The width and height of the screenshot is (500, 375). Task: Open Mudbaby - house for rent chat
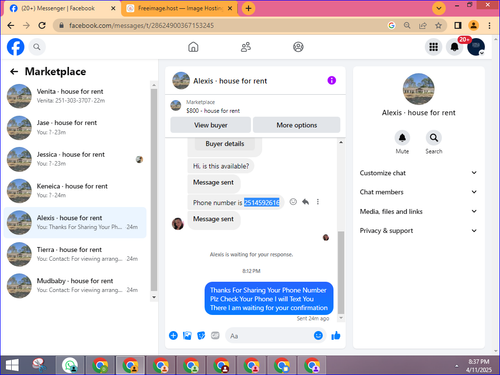[x=75, y=286]
